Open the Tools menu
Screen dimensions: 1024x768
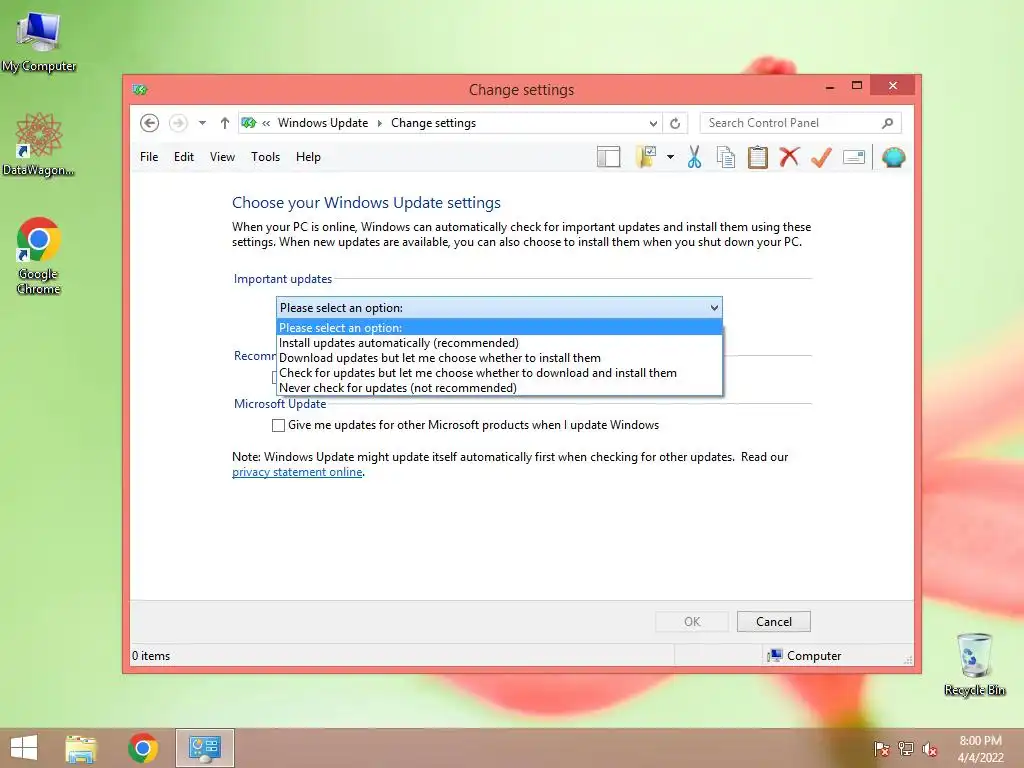pyautogui.click(x=265, y=157)
